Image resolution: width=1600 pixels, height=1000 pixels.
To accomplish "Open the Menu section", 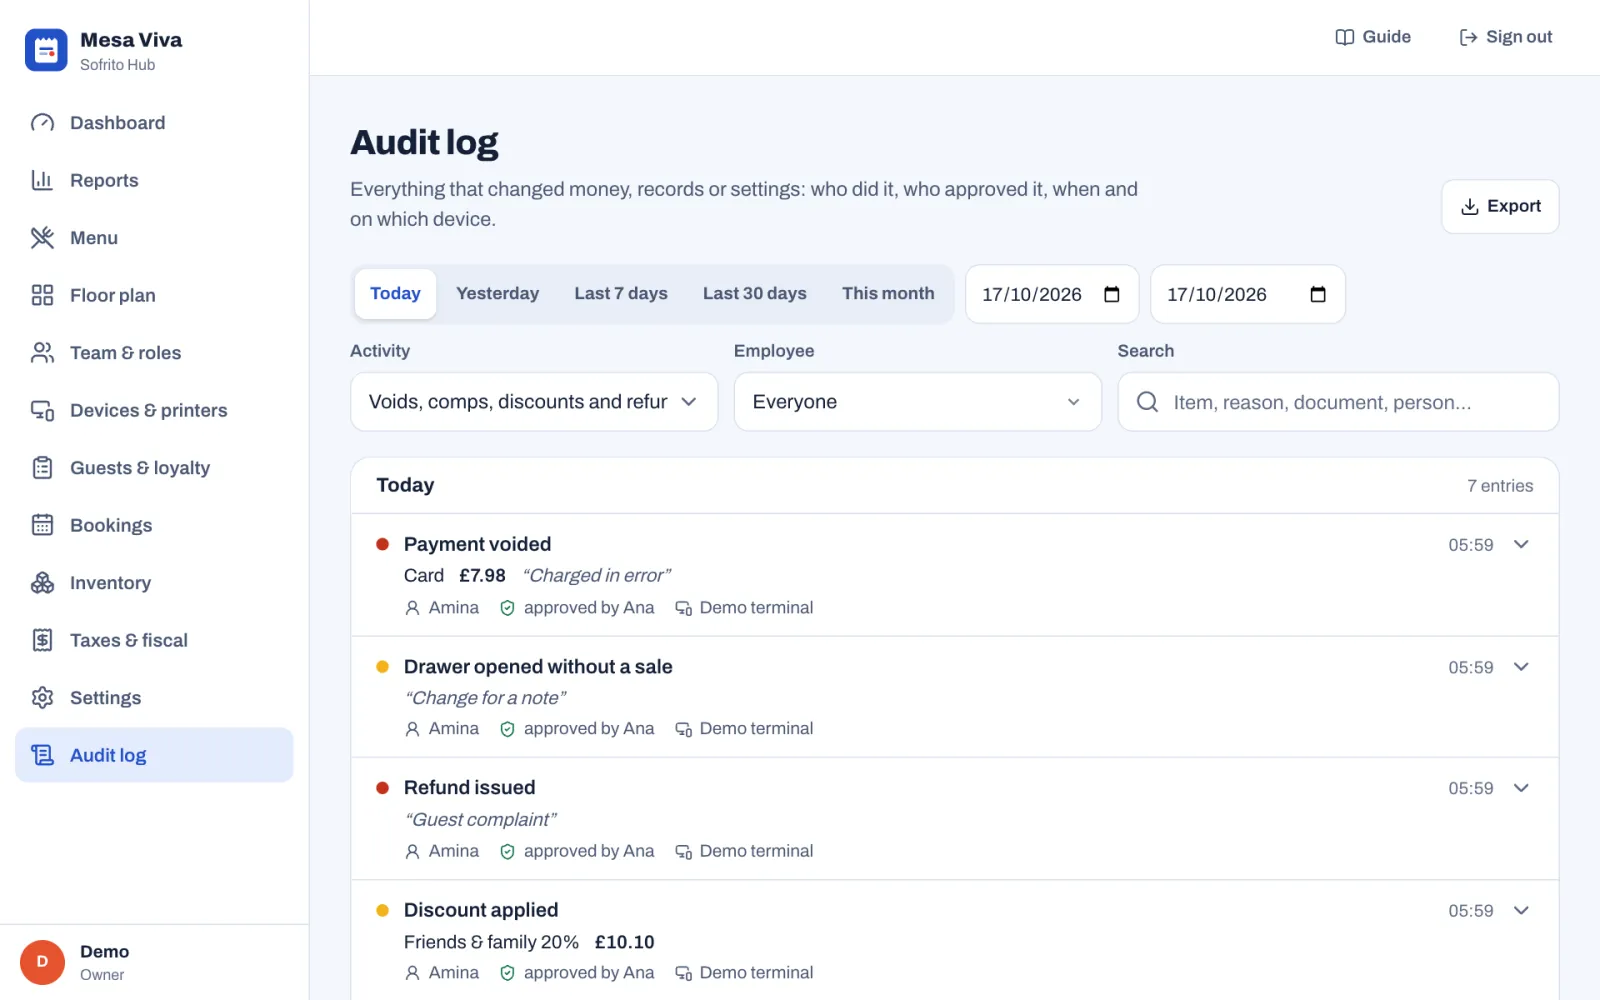I will (x=154, y=238).
